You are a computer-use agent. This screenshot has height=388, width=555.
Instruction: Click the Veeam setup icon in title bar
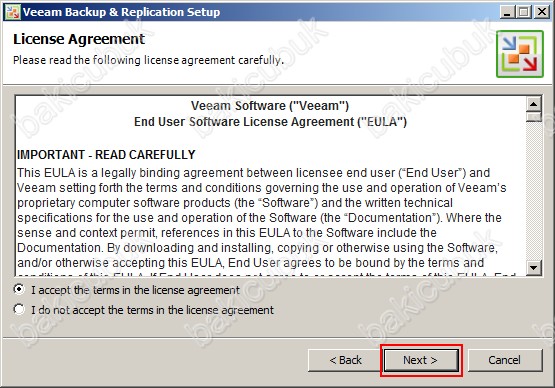pyautogui.click(x=12, y=12)
